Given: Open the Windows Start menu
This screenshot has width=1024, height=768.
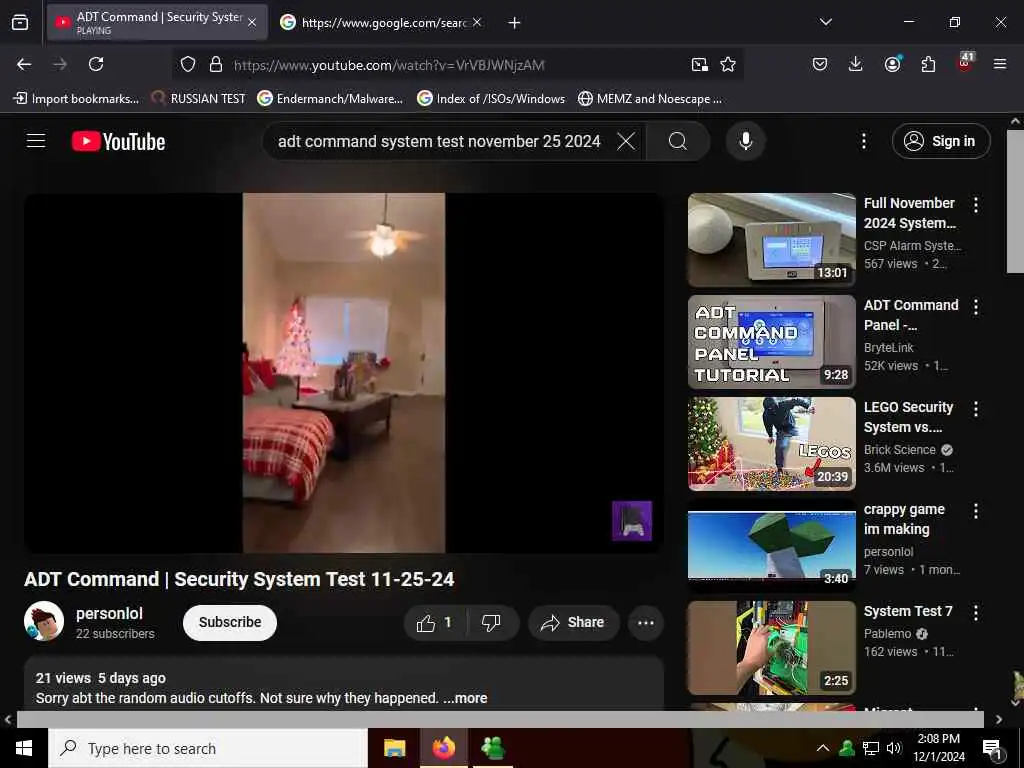Looking at the screenshot, I should pos(24,748).
